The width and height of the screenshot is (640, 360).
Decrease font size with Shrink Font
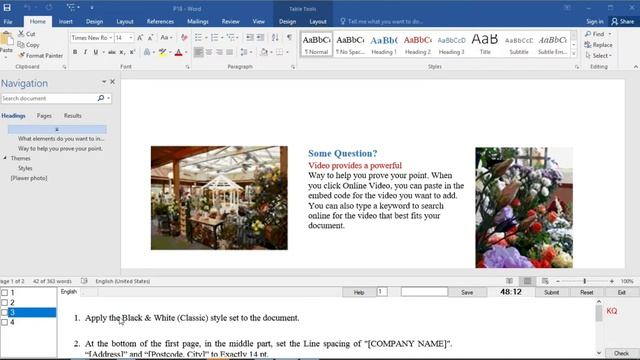[150, 38]
